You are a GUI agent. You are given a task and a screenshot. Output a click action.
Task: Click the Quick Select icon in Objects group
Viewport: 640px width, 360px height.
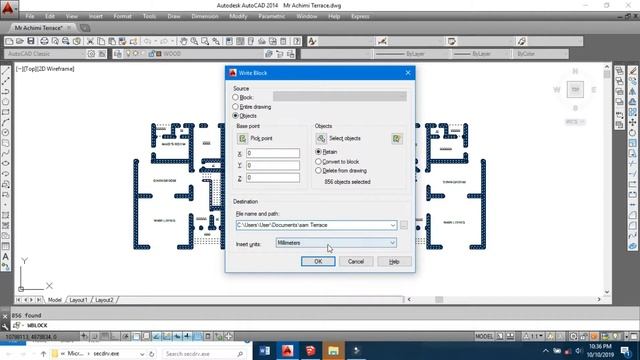pyautogui.click(x=396, y=139)
